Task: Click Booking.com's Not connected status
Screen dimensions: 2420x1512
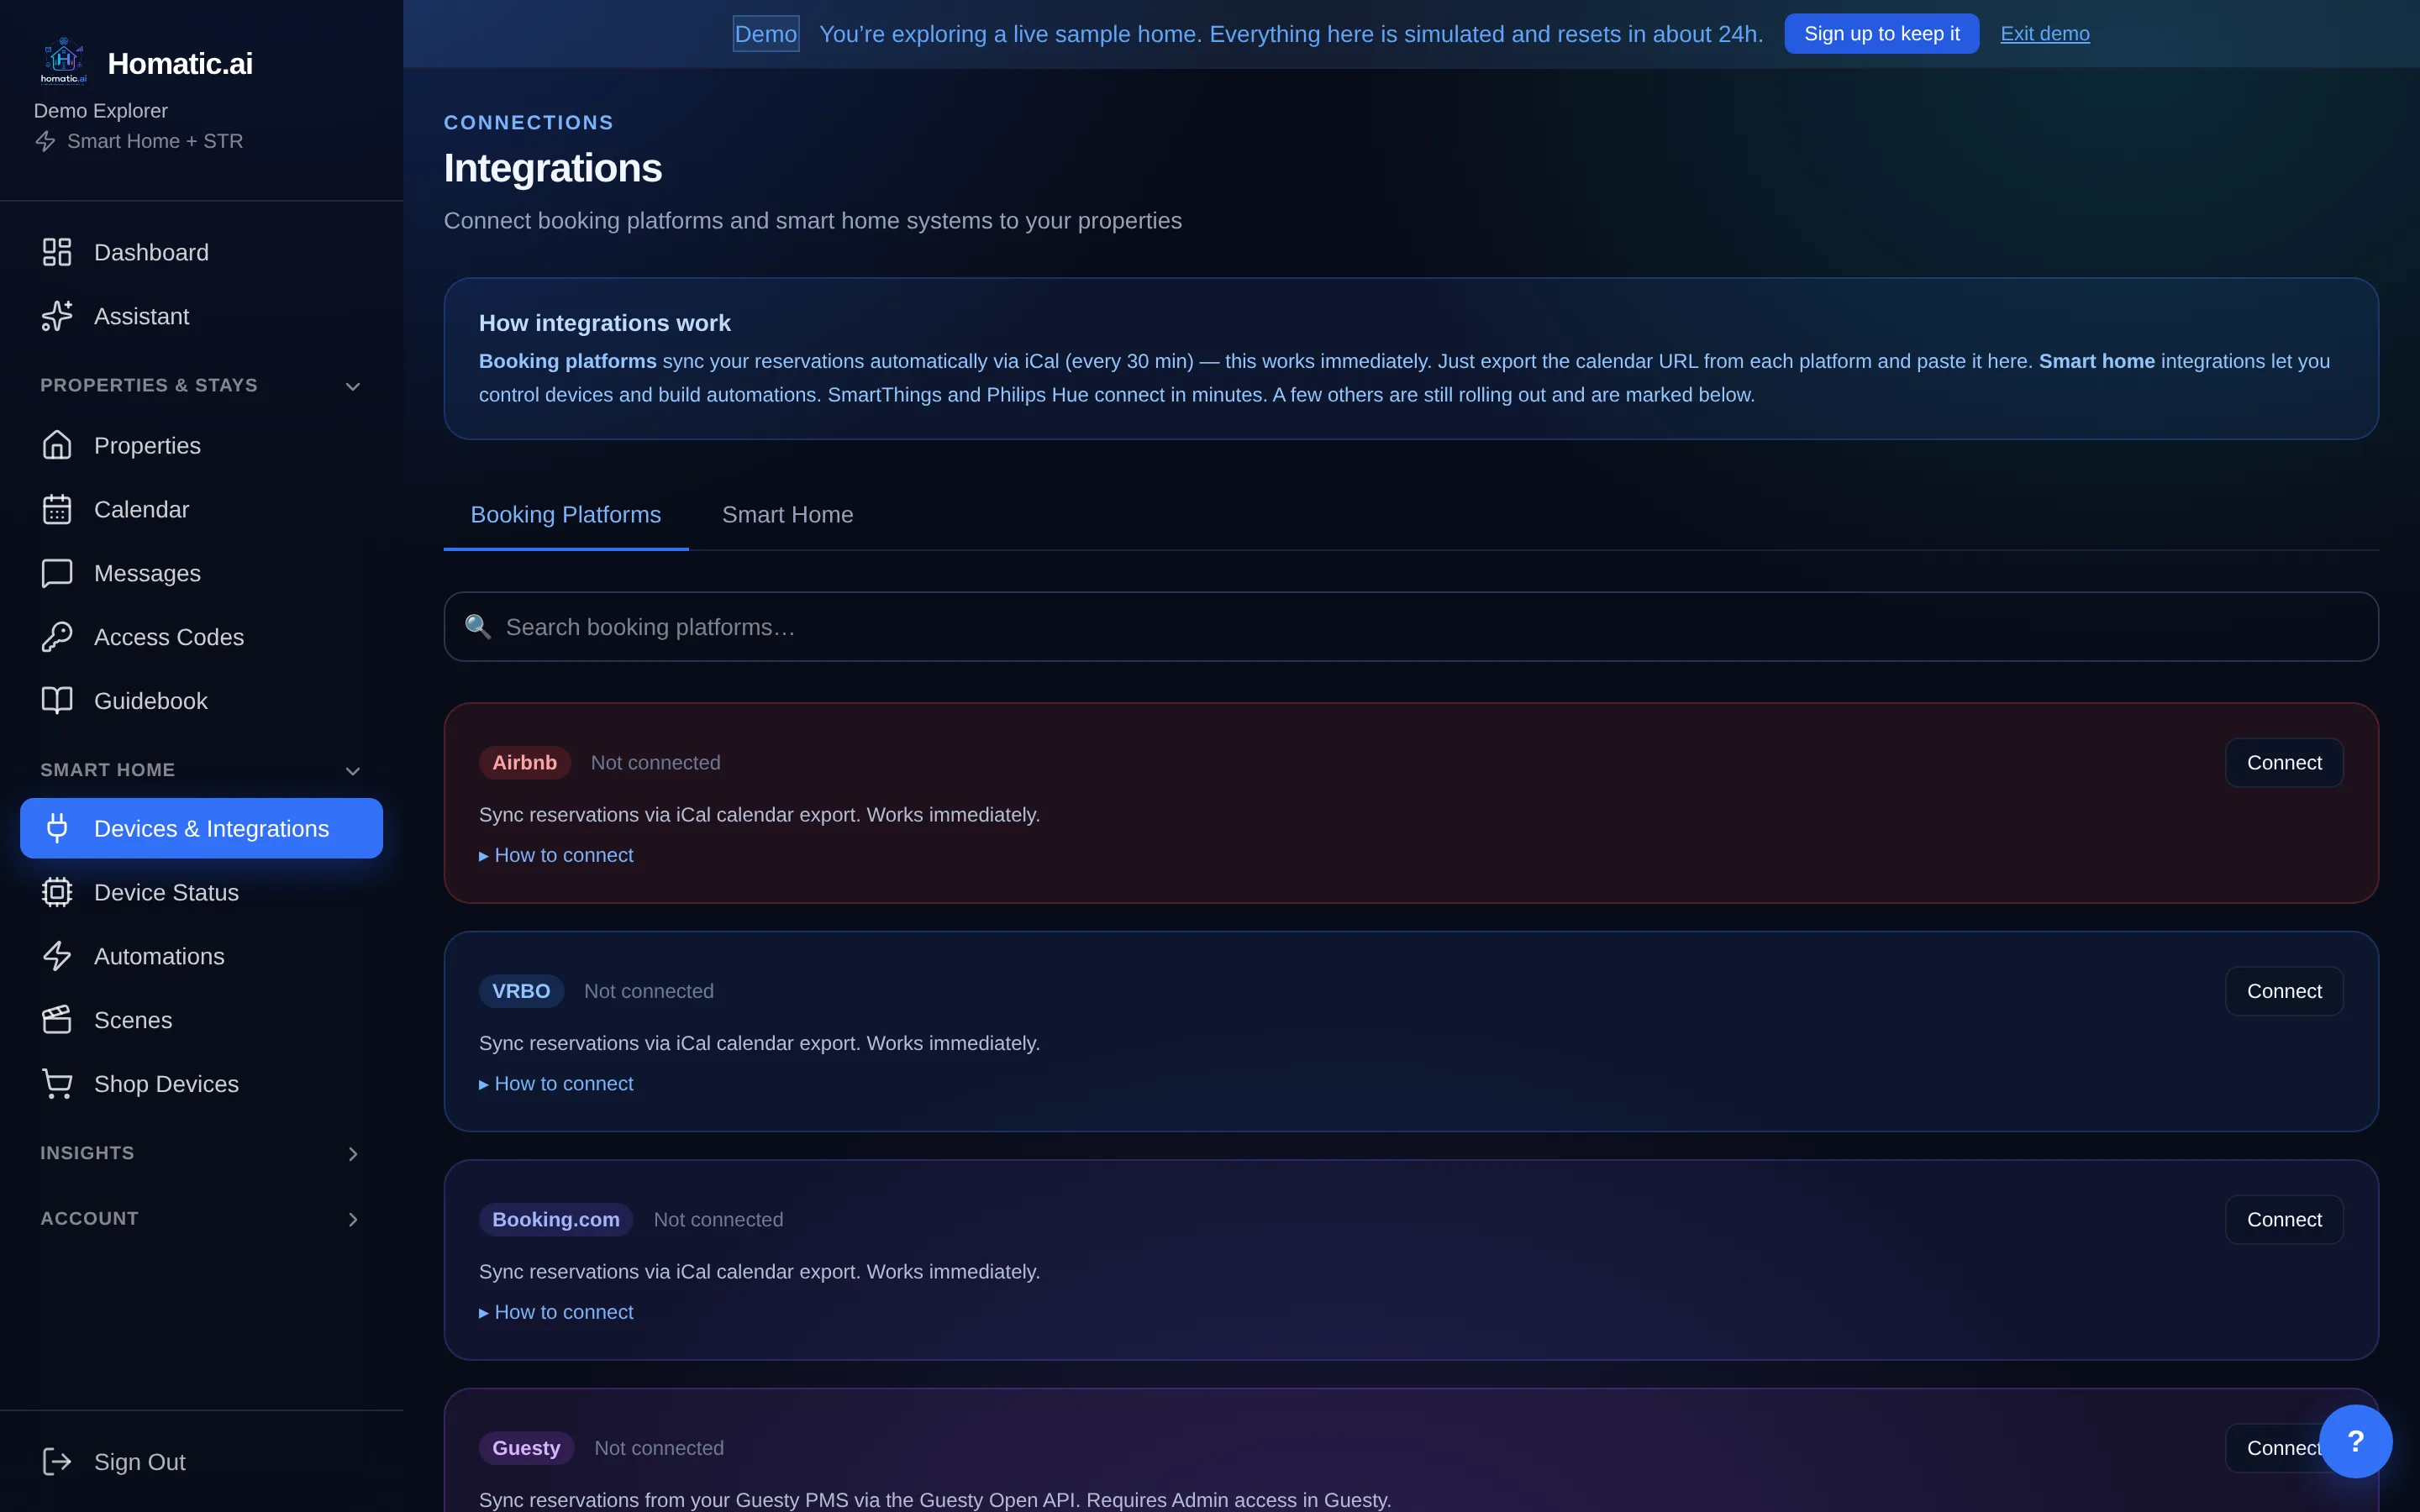Action: [x=719, y=1219]
